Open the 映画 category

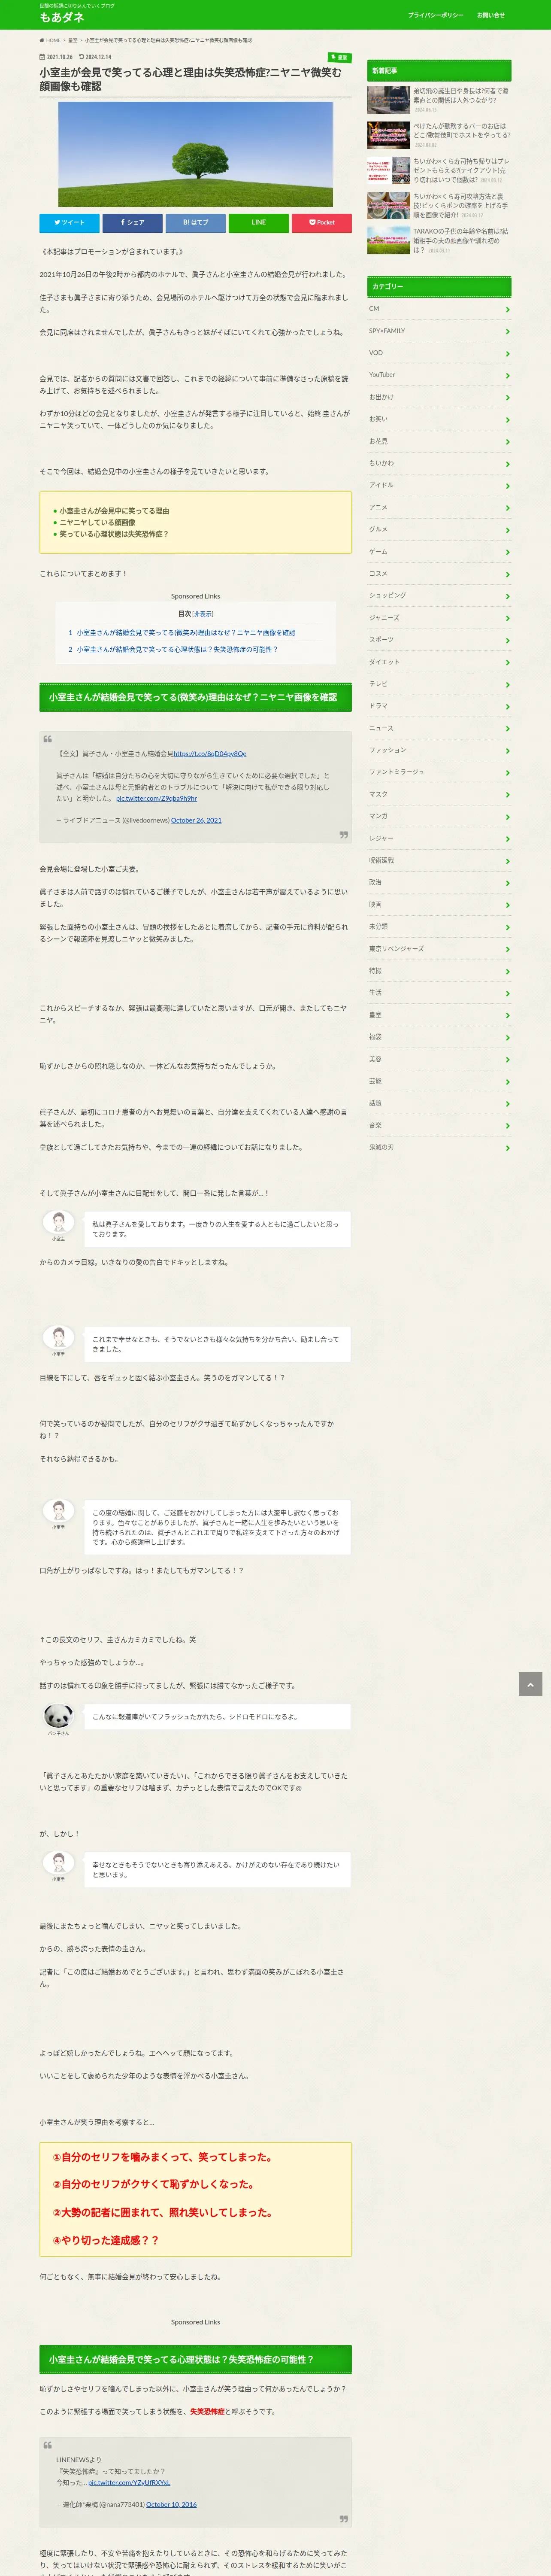coord(439,905)
